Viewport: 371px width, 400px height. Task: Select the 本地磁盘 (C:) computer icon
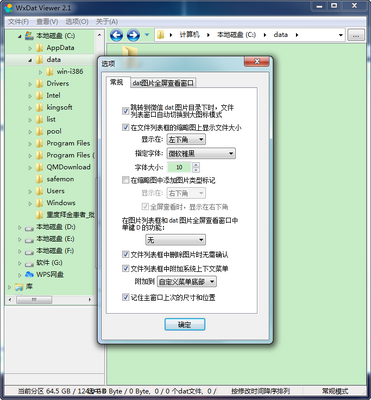[29, 35]
